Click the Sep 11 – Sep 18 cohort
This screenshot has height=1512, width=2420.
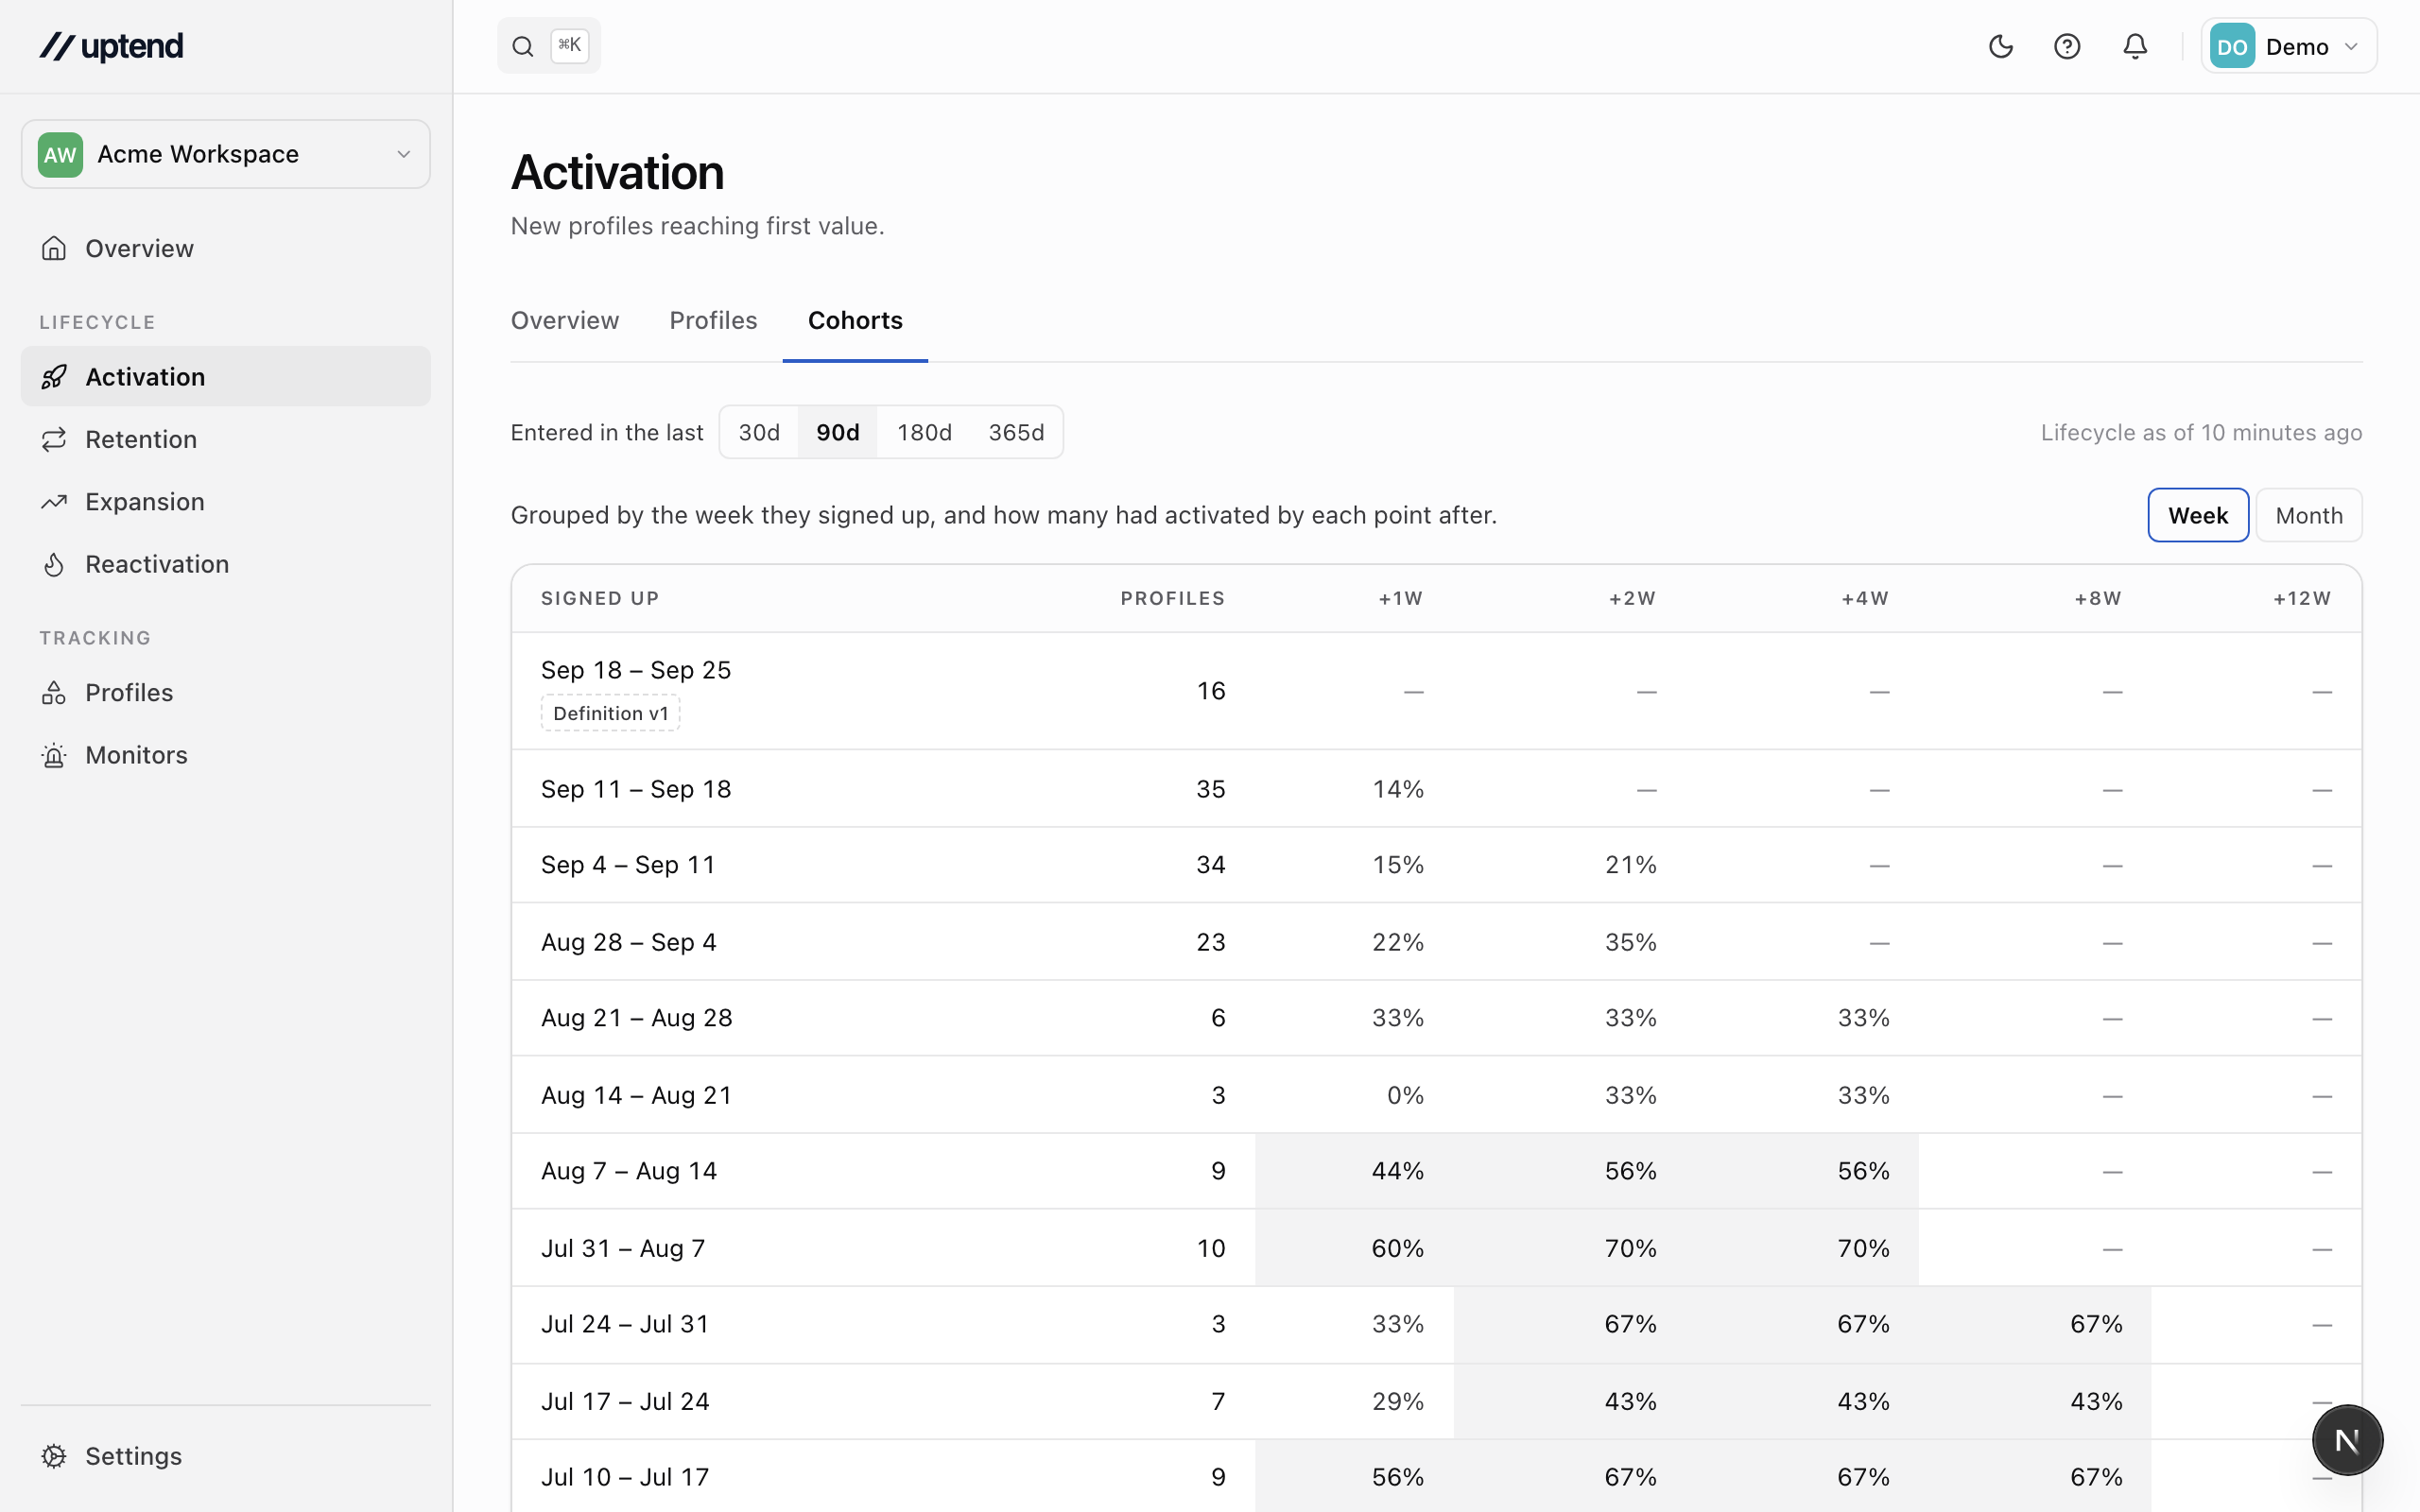[x=636, y=789]
